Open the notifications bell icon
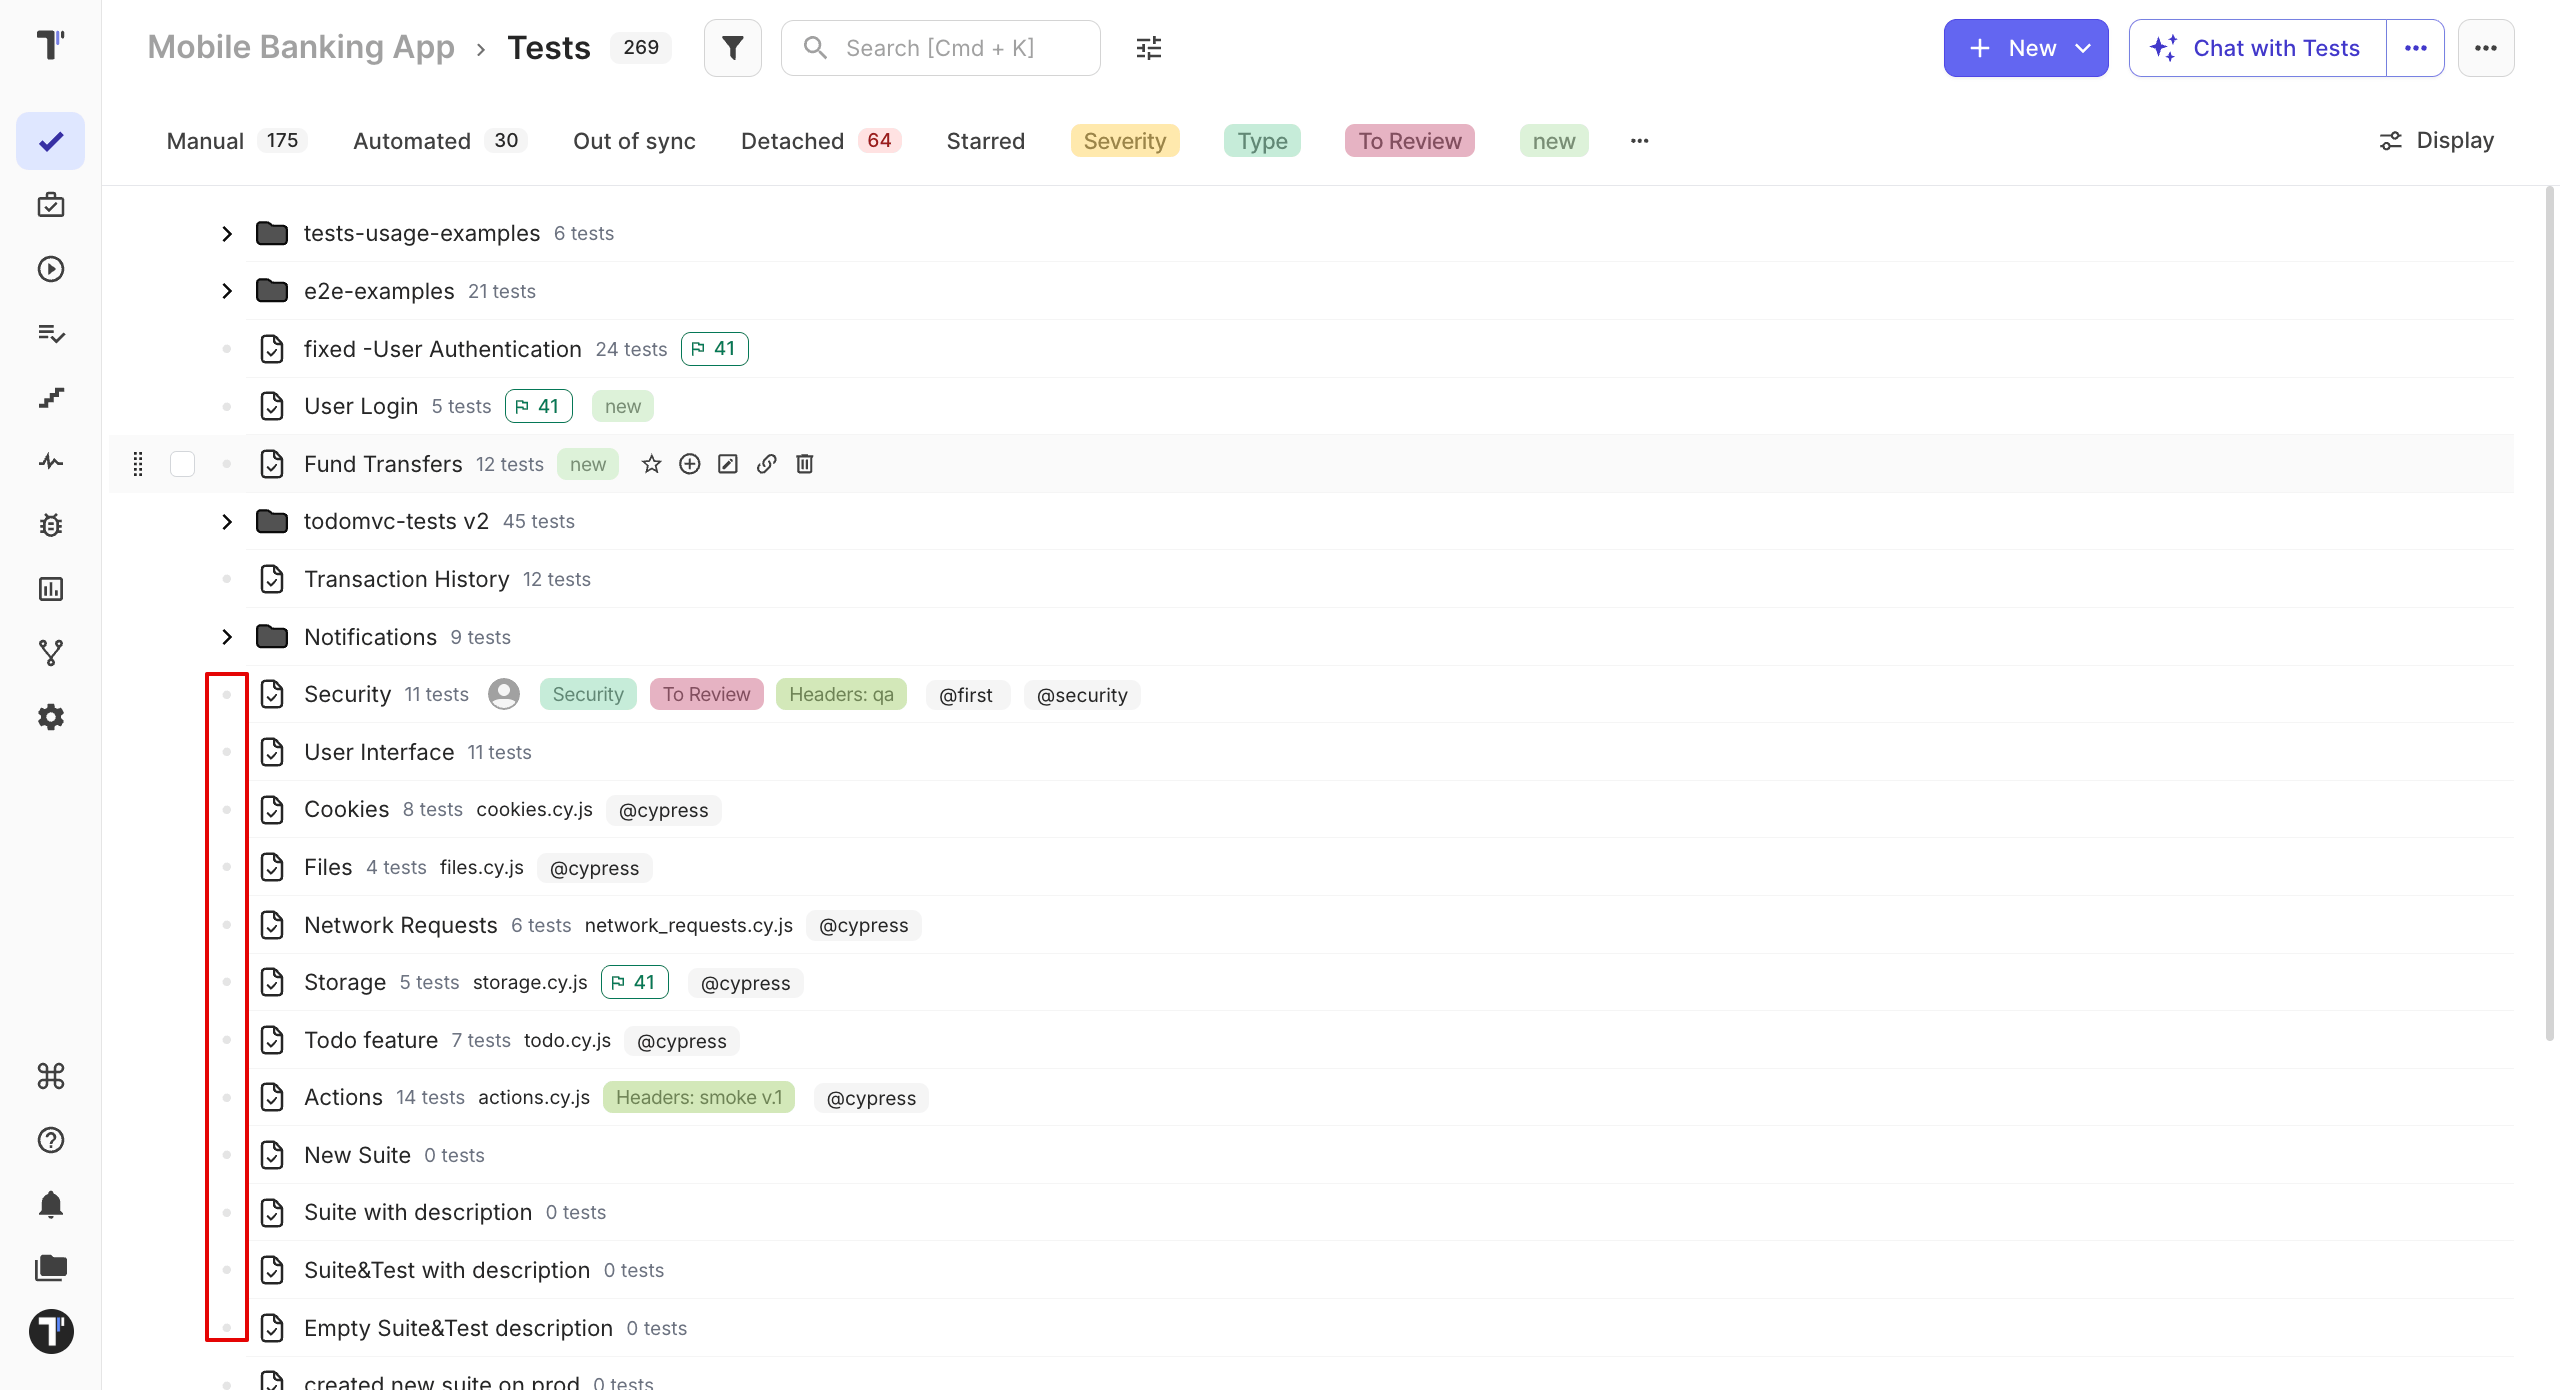This screenshot has height=1390, width=2560. [x=51, y=1204]
